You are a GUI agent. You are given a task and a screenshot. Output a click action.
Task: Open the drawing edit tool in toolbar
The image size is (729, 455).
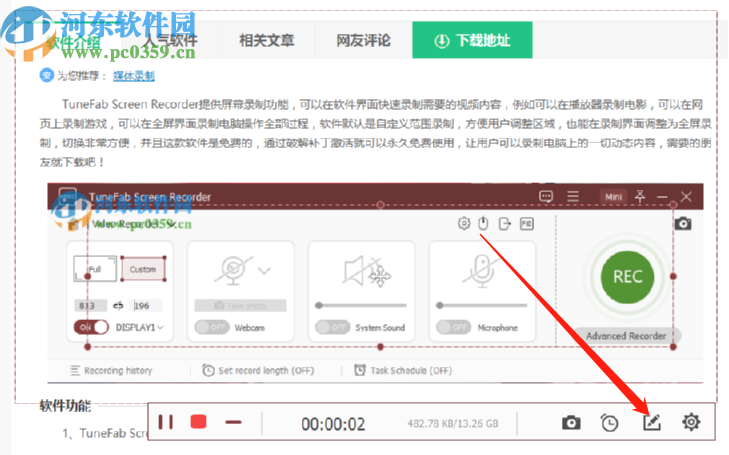pyautogui.click(x=652, y=422)
